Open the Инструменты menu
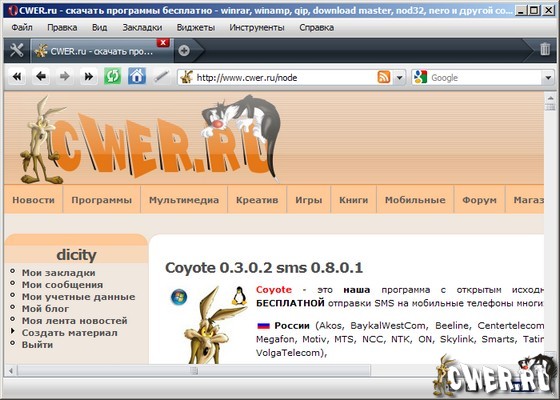The height and width of the screenshot is (400, 560). (257, 28)
